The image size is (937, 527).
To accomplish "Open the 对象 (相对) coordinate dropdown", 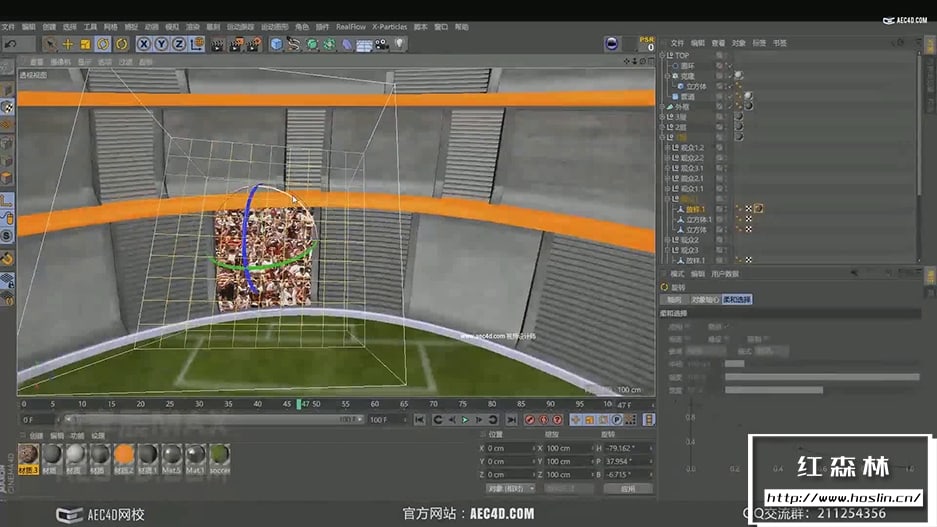I will pos(510,488).
